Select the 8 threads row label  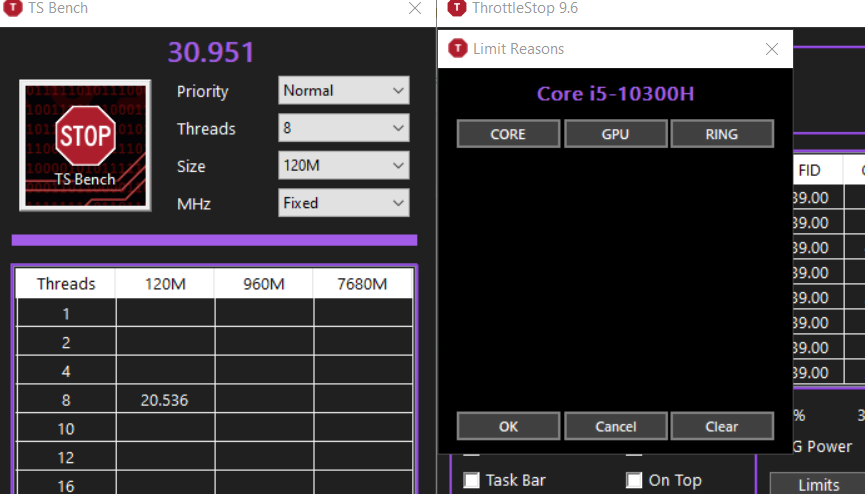66,400
